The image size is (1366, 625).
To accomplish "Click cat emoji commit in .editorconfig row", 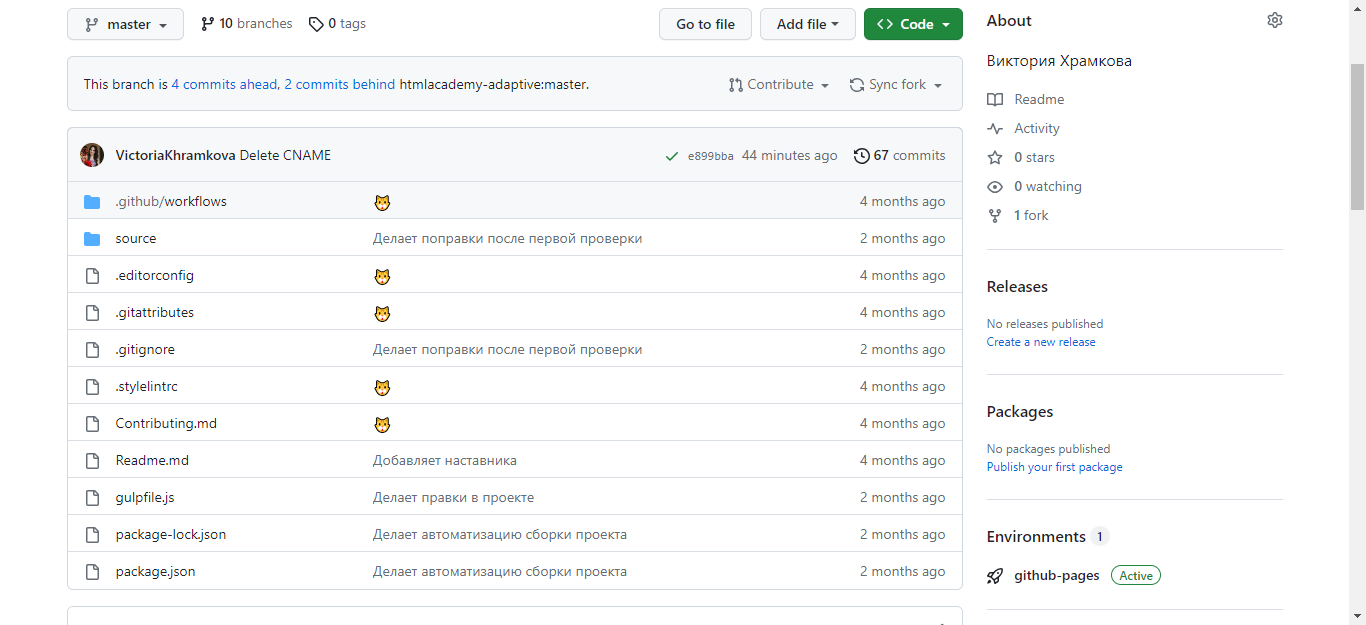I will 382,276.
